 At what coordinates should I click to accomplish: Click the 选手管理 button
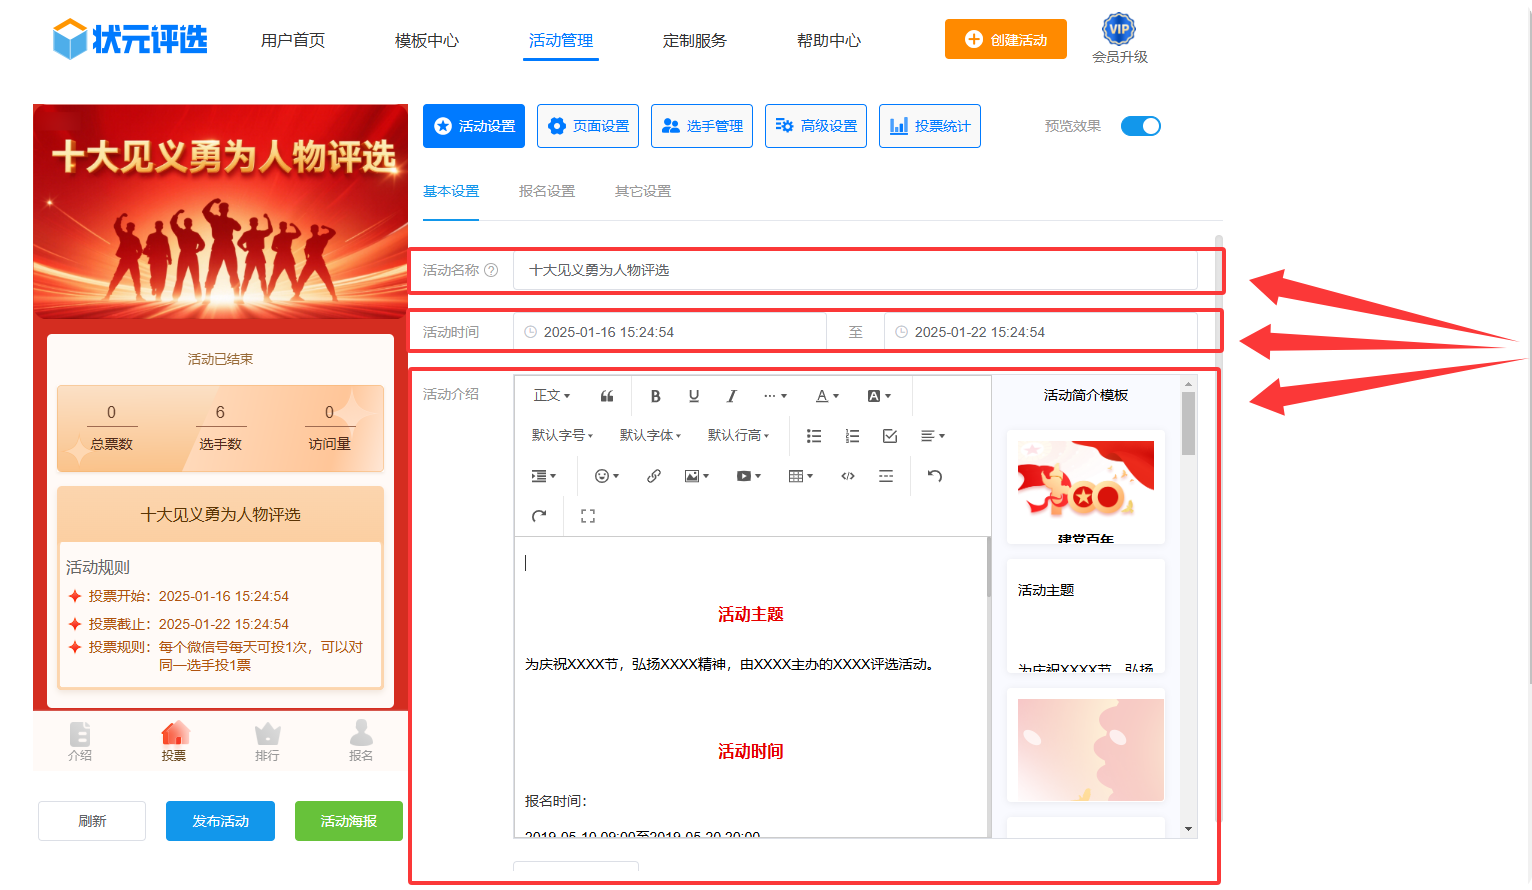point(702,126)
